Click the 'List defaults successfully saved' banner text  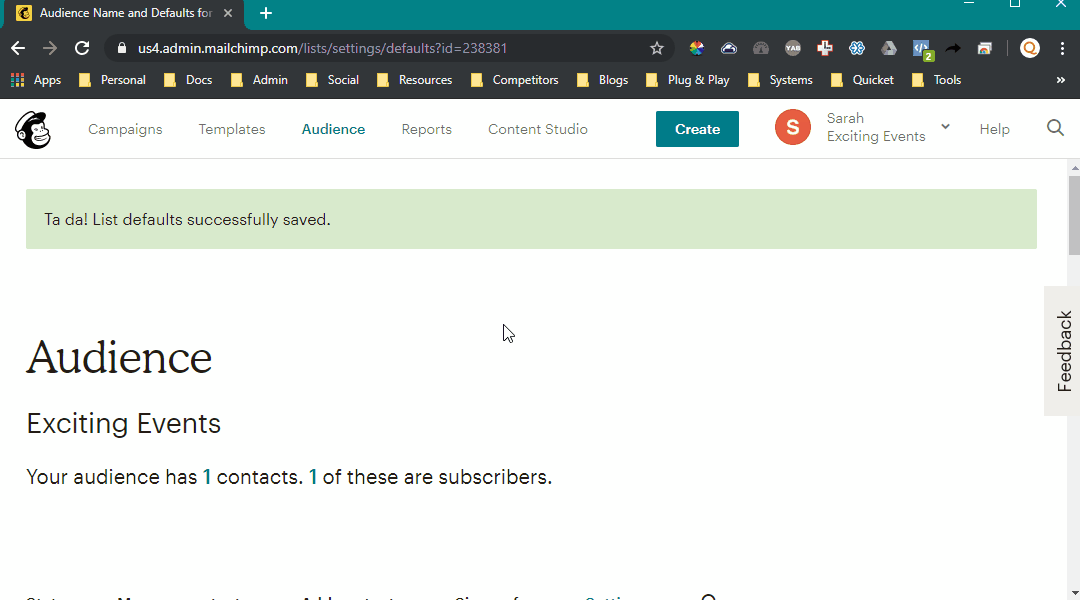click(x=187, y=220)
